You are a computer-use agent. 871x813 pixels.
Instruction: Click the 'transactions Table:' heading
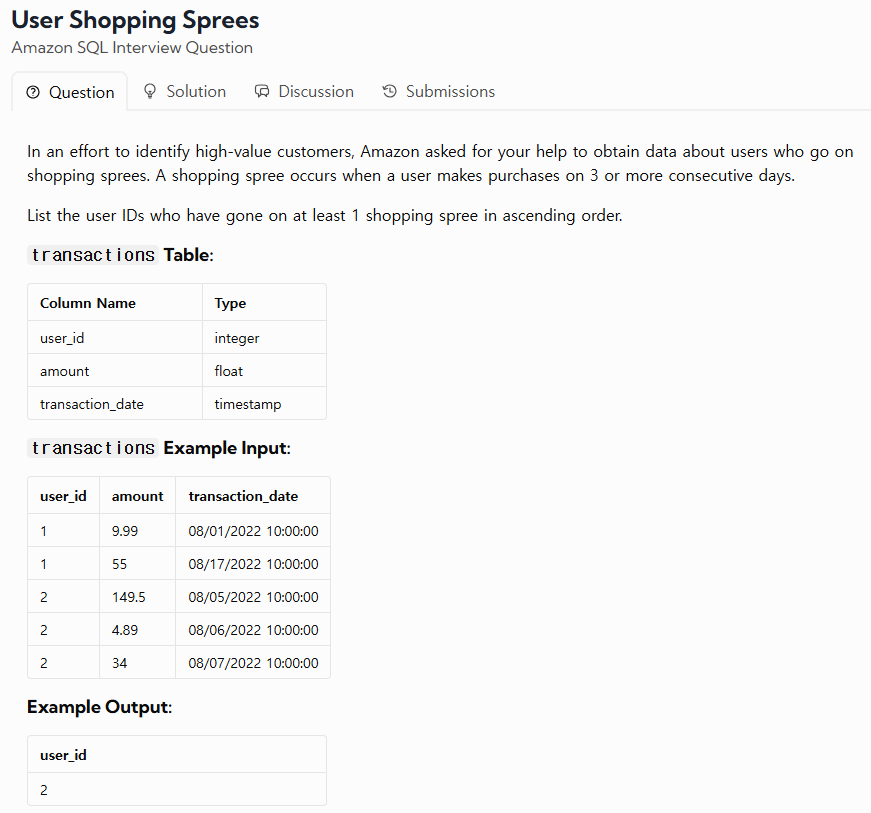tap(121, 255)
